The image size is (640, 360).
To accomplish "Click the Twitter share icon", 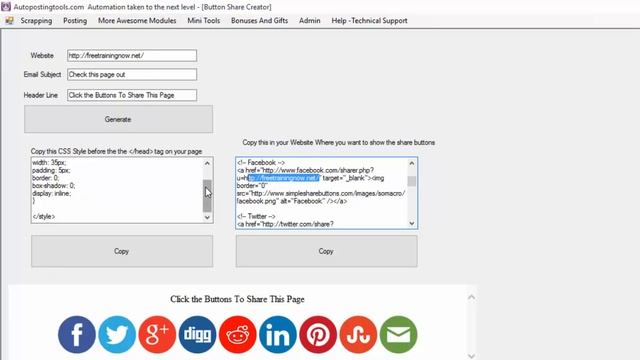I will [117, 334].
